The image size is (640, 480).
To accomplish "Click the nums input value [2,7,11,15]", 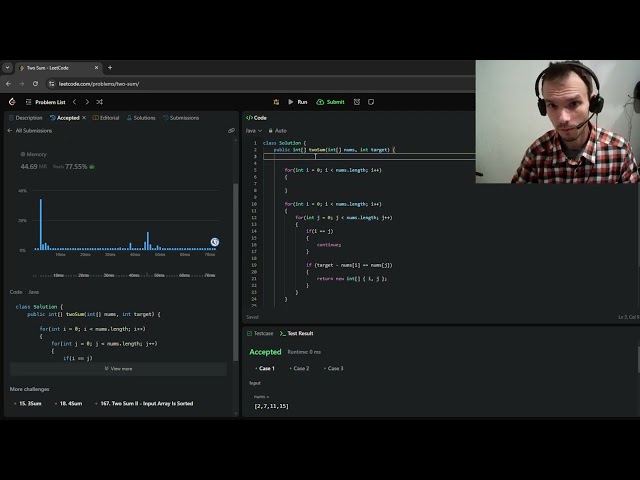I will coord(271,406).
